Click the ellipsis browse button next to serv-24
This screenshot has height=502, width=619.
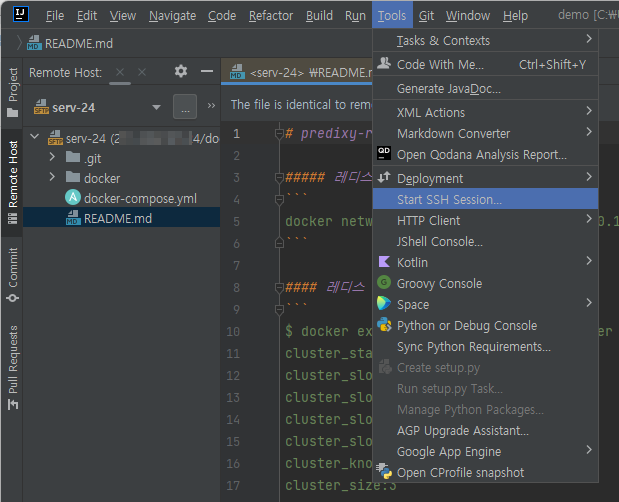[185, 107]
